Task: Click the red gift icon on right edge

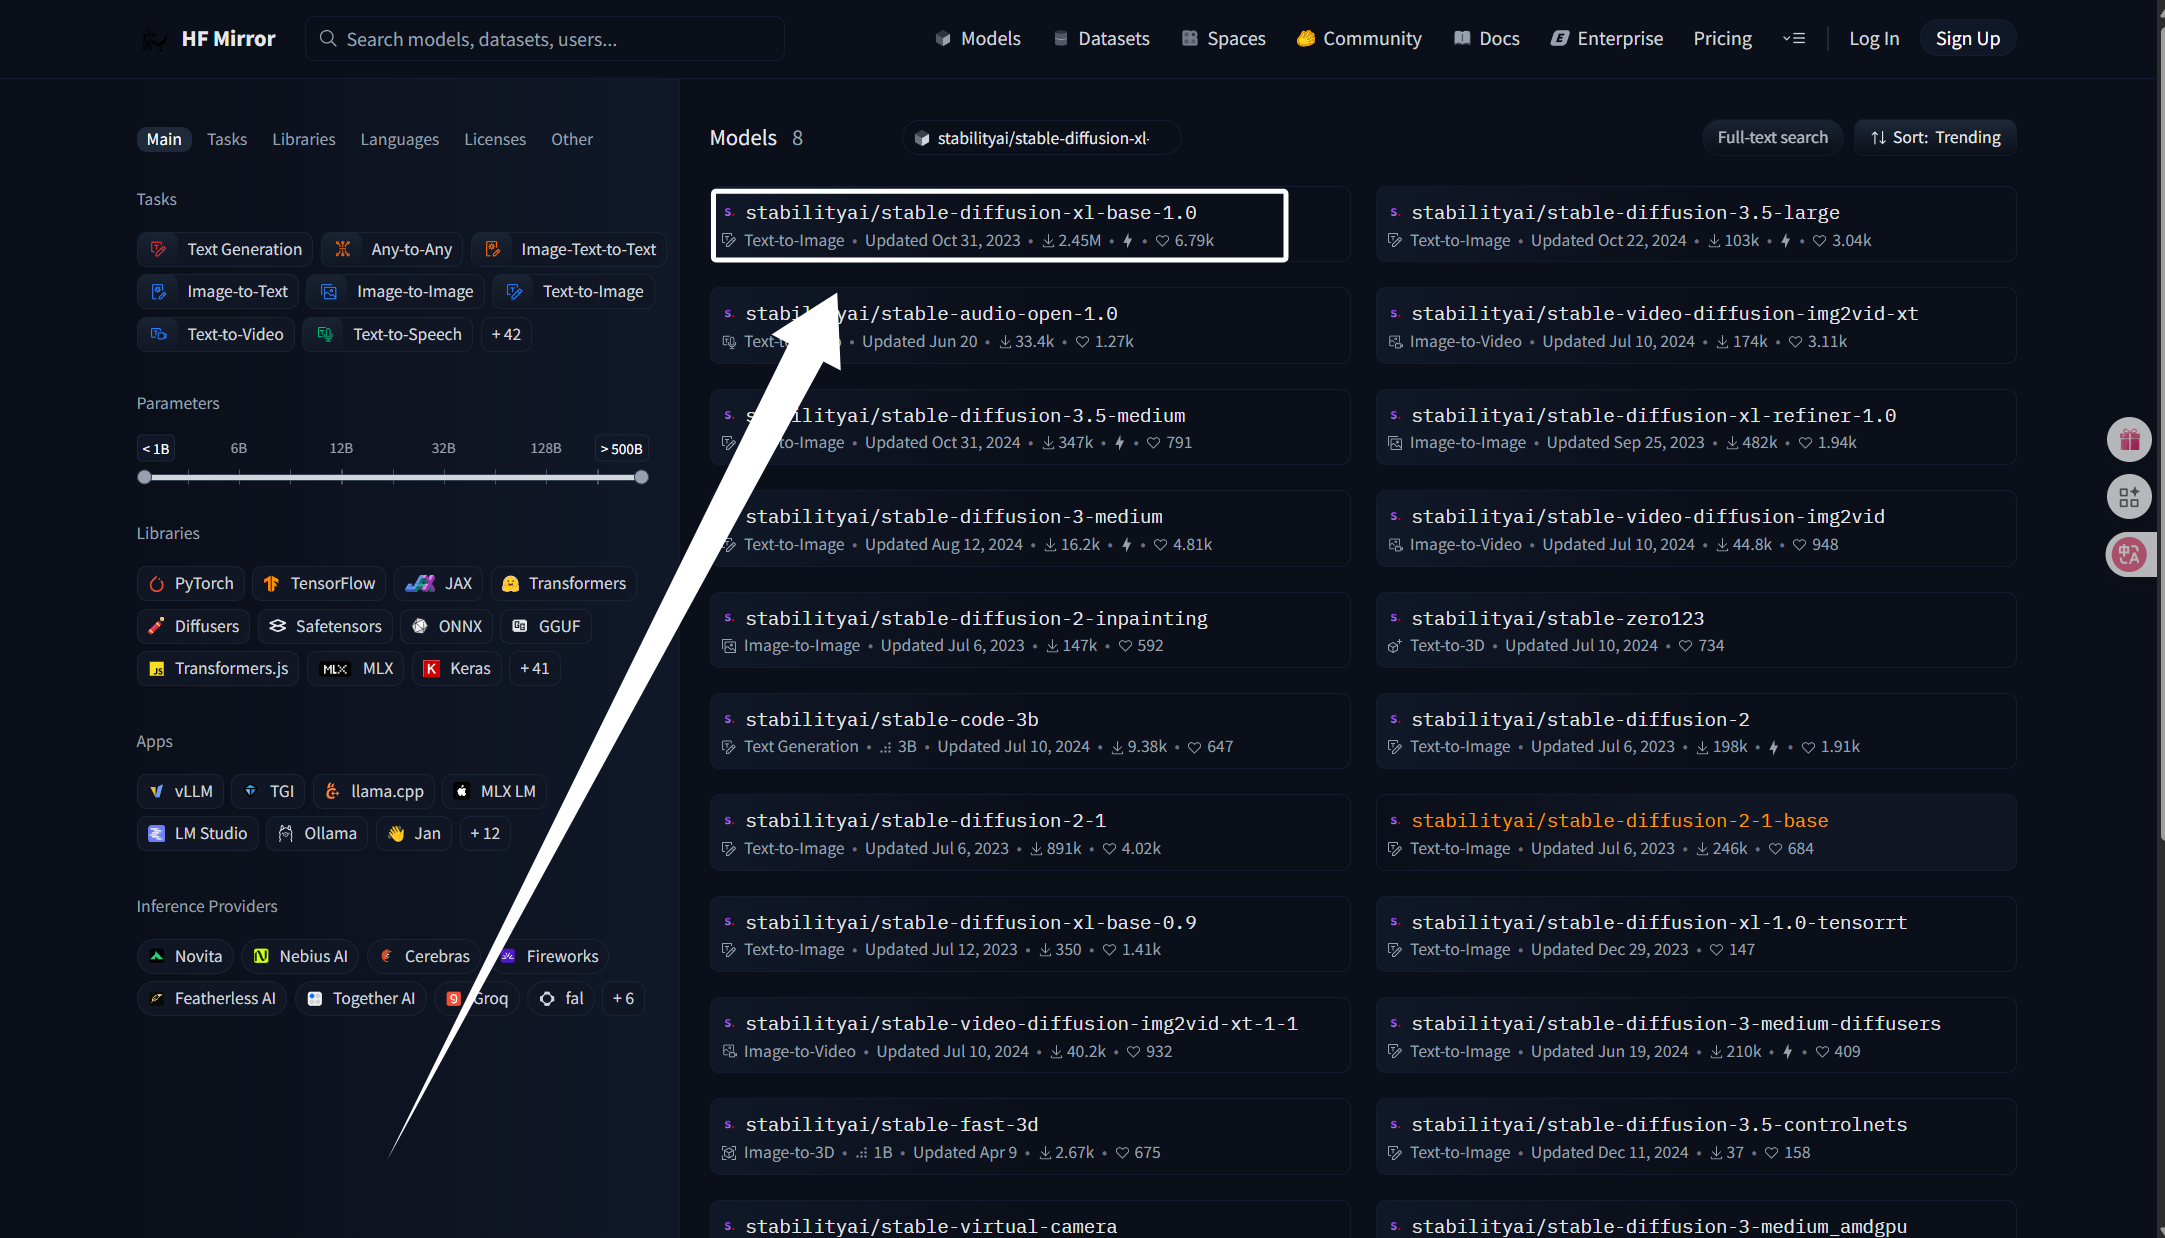Action: (2129, 439)
